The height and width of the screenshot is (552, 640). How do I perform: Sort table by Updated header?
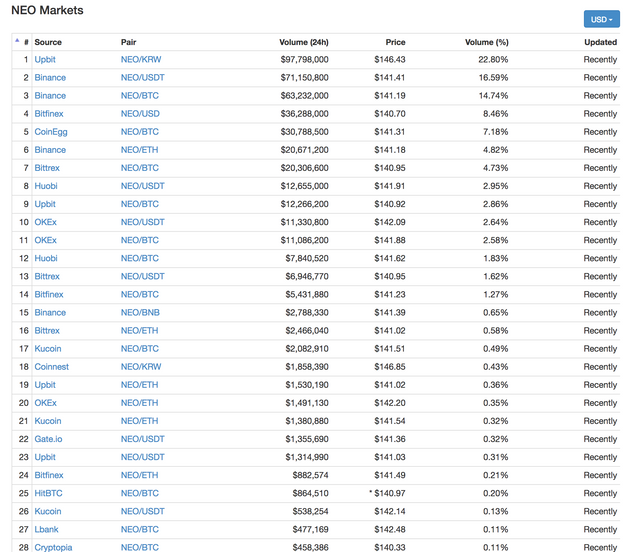600,42
